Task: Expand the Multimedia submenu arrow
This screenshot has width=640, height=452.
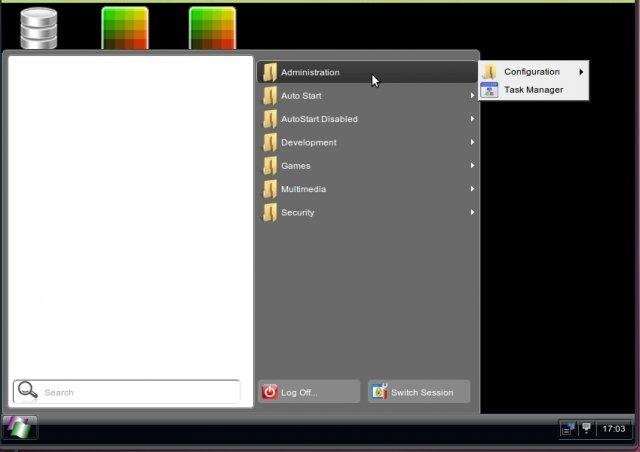Action: tap(472, 189)
